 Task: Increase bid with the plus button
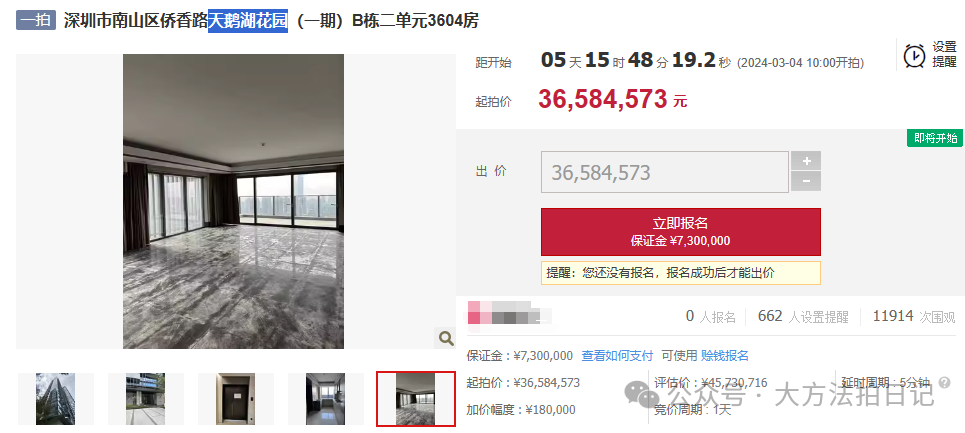tap(806, 161)
